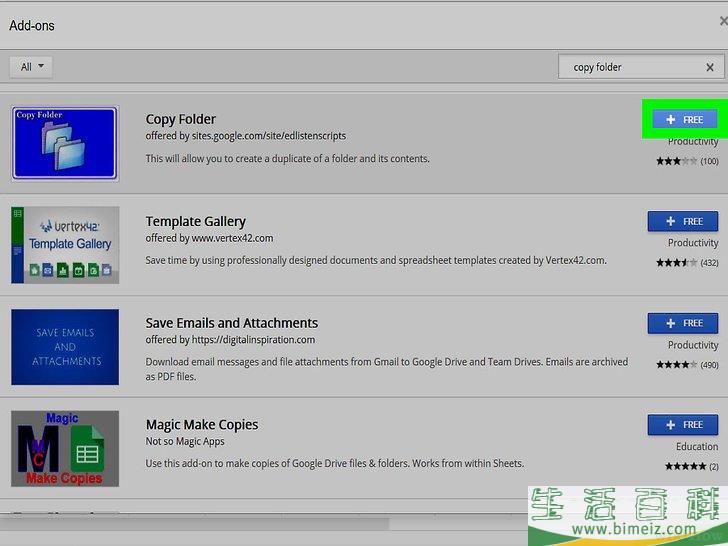Click in the copy folder search field

tap(630, 67)
